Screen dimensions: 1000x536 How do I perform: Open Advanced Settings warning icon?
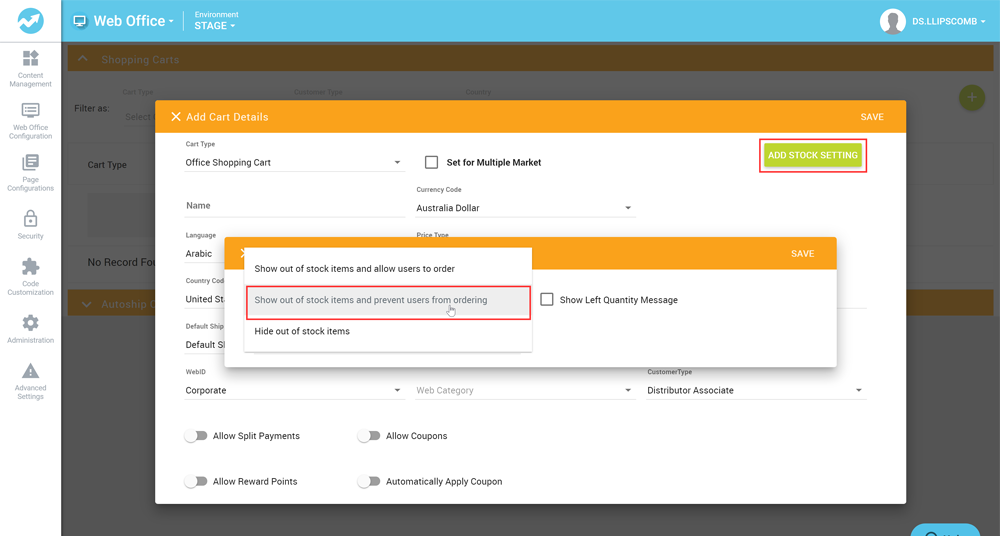coord(30,372)
